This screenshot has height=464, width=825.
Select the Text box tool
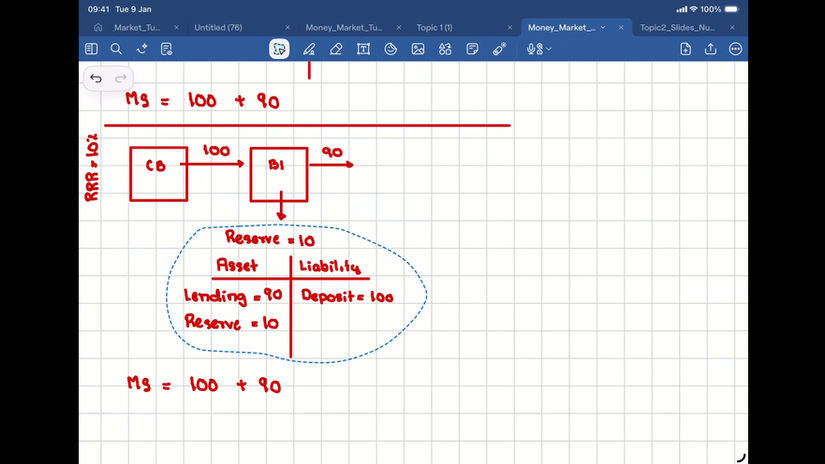[x=363, y=49]
